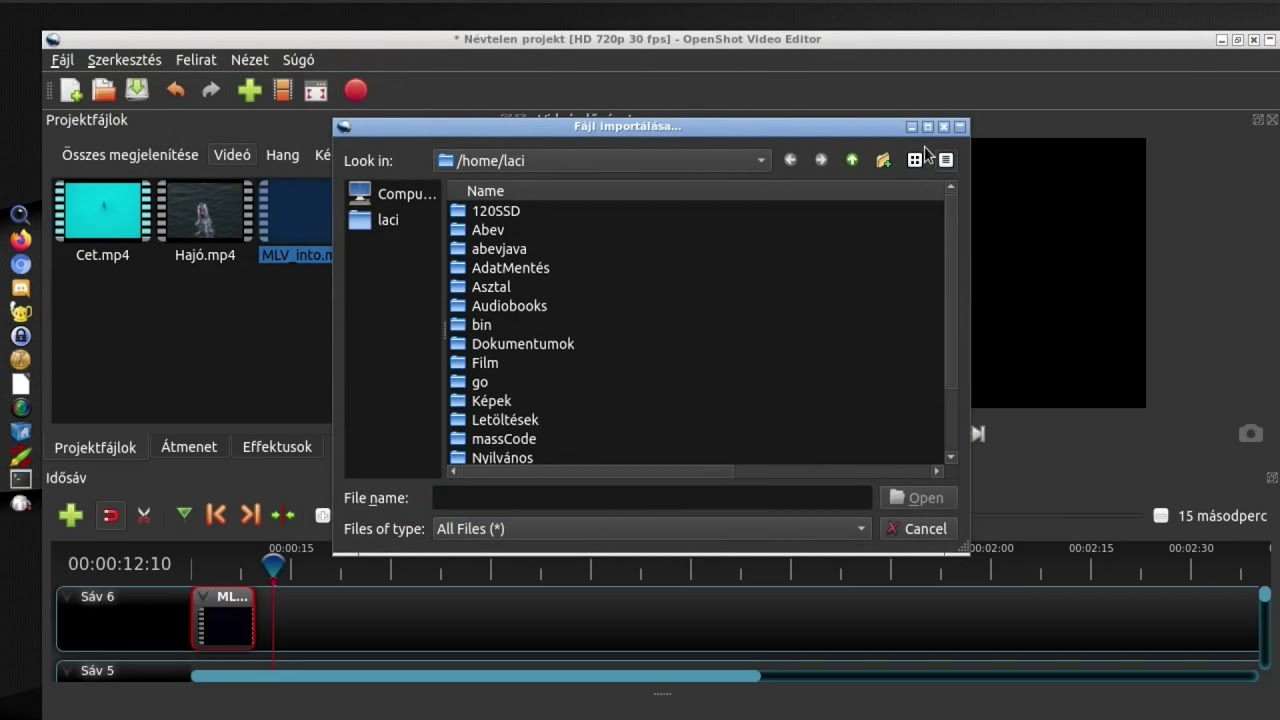Click the Redo arrow in toolbar
Screen dimensions: 1280x720
tap(211, 91)
